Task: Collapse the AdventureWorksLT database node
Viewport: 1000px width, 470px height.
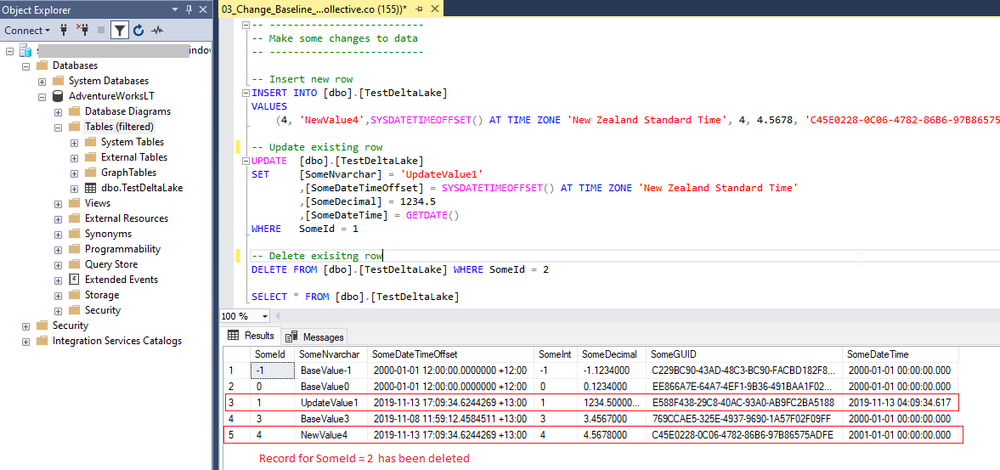Action: click(x=42, y=96)
